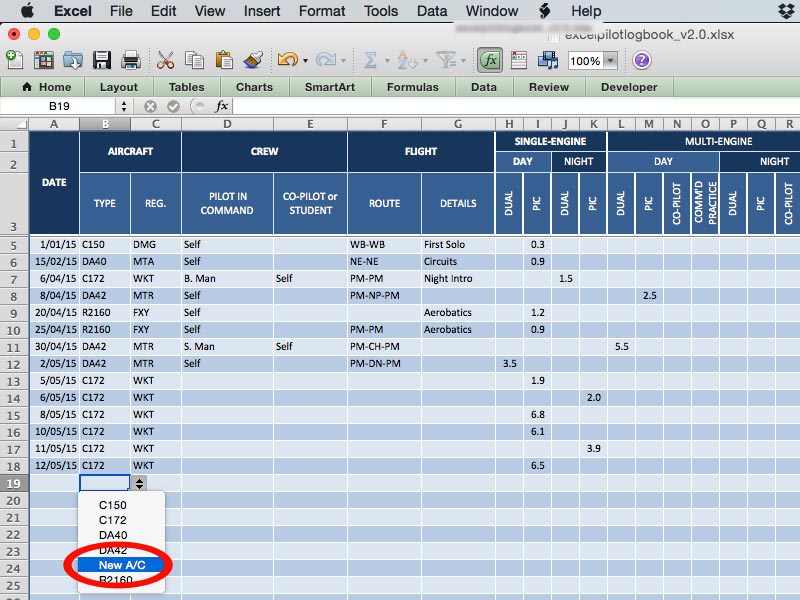Expand the Undo history dropdown arrow

click(303, 62)
